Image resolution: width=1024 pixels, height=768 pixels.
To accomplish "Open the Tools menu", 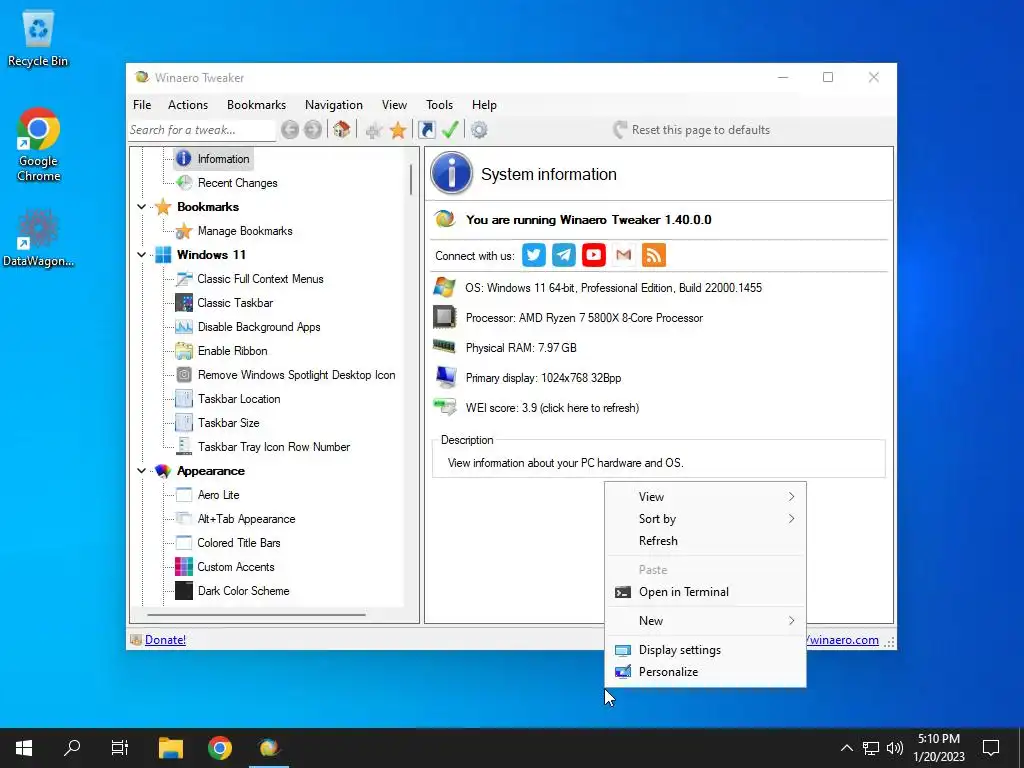I will (440, 105).
